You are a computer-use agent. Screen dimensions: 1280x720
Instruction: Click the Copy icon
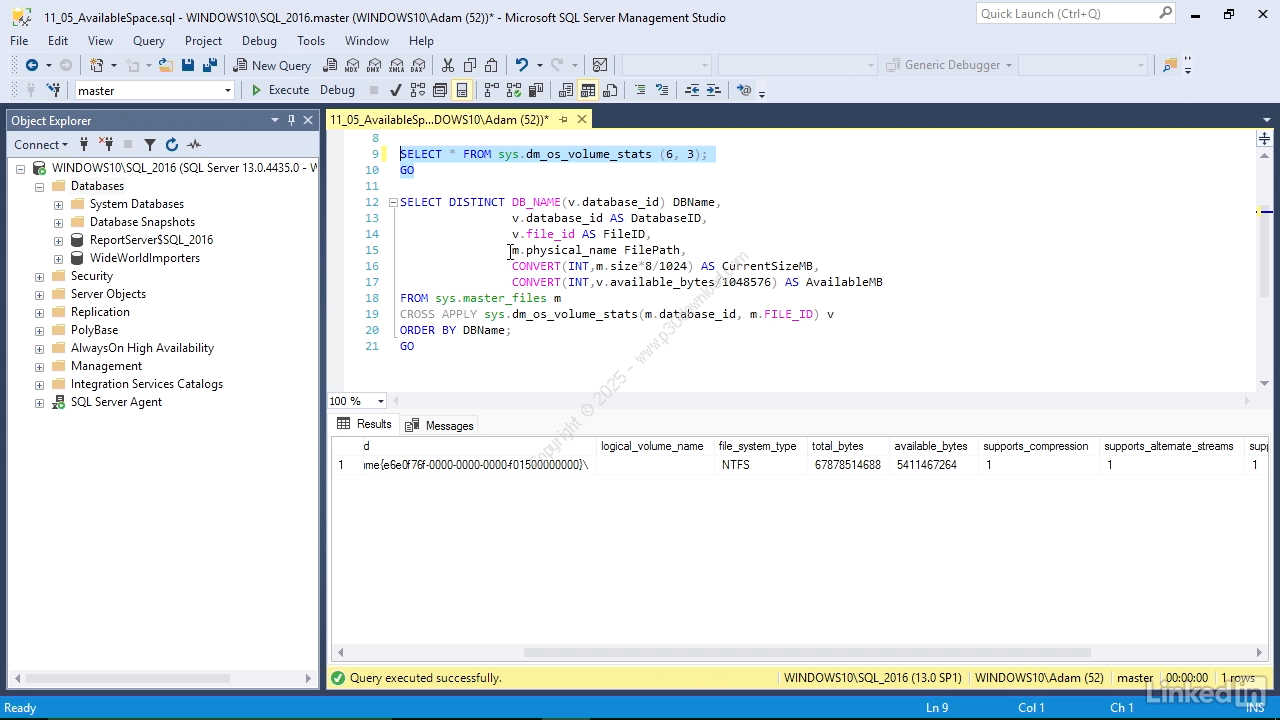469,65
